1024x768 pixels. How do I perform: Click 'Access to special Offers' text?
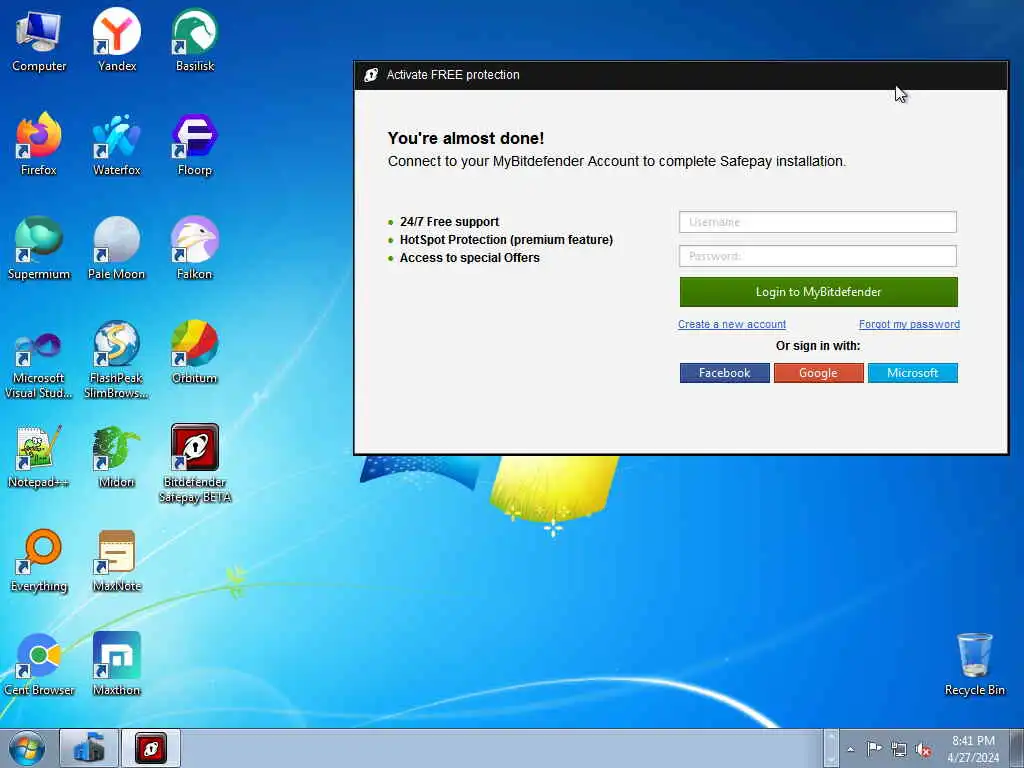(470, 258)
